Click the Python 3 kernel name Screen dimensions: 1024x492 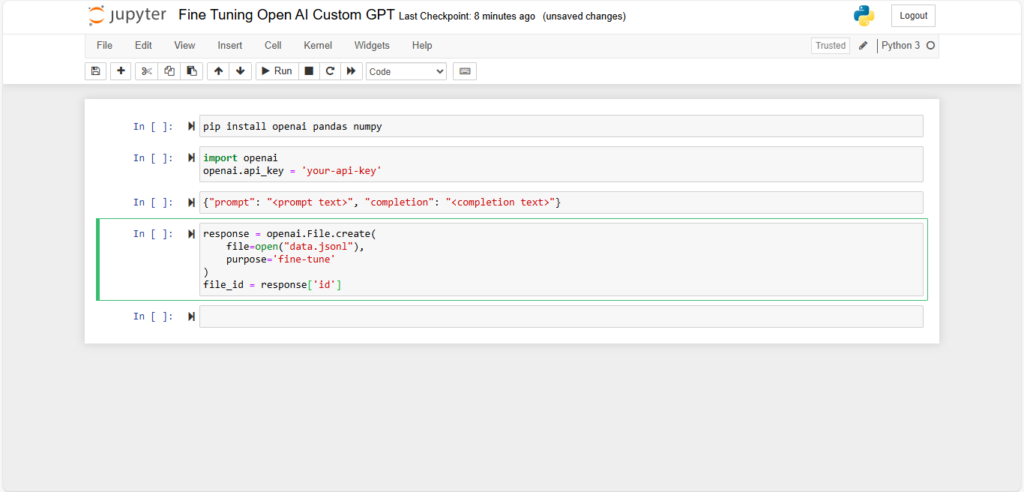click(901, 46)
